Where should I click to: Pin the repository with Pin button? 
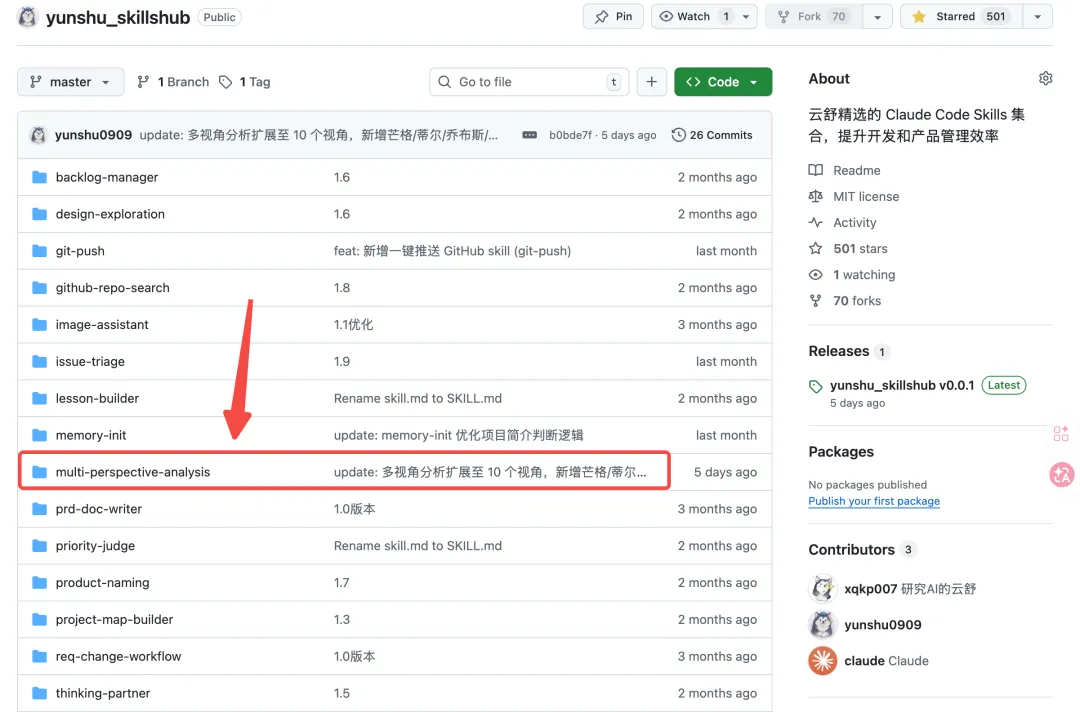pyautogui.click(x=613, y=17)
